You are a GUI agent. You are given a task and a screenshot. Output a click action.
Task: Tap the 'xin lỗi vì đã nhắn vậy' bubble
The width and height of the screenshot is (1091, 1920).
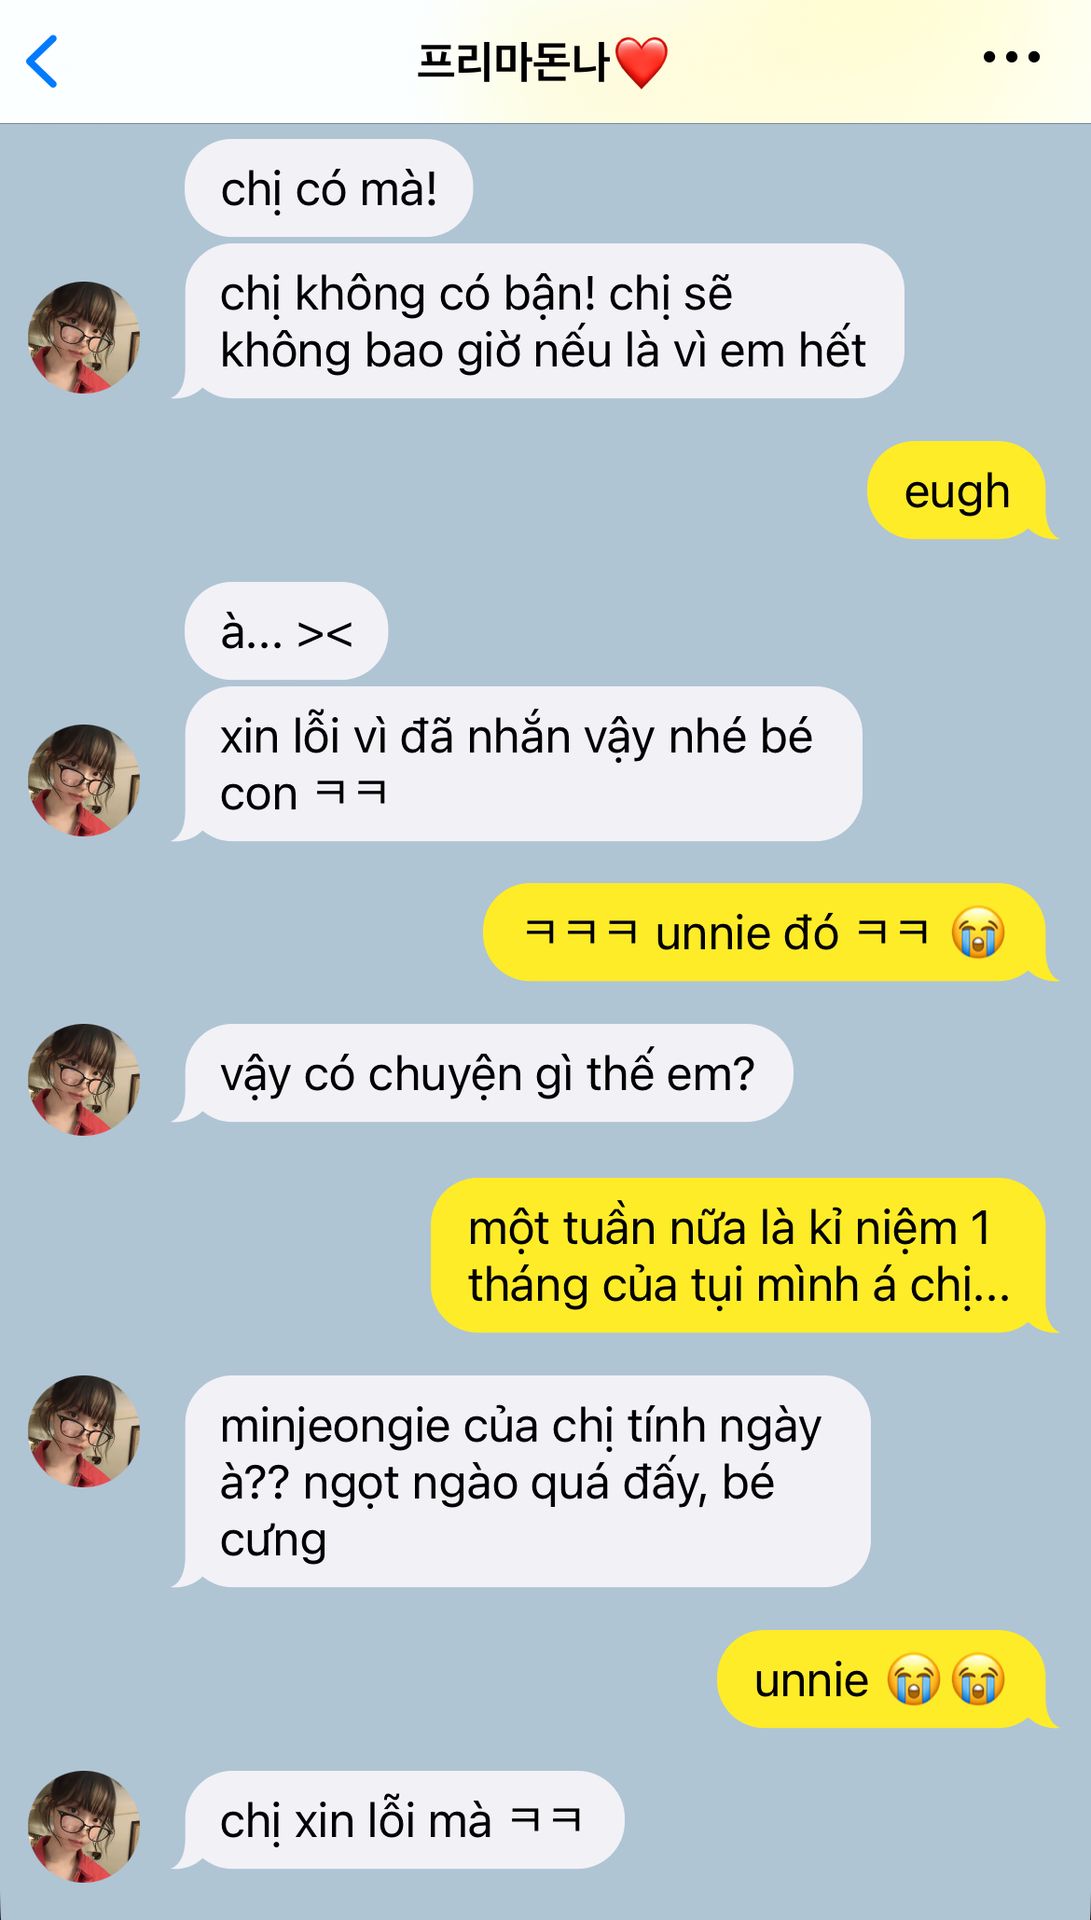(x=520, y=764)
